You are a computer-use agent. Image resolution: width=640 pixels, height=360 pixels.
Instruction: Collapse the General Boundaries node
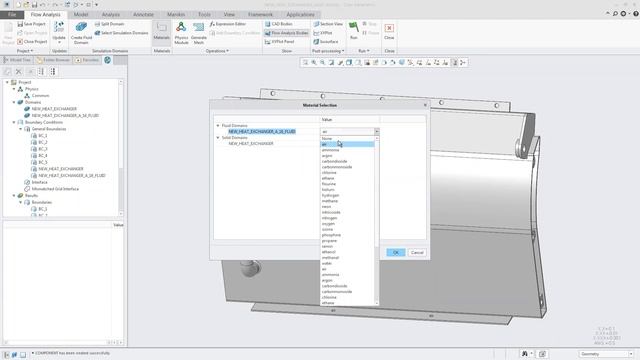pos(21,129)
